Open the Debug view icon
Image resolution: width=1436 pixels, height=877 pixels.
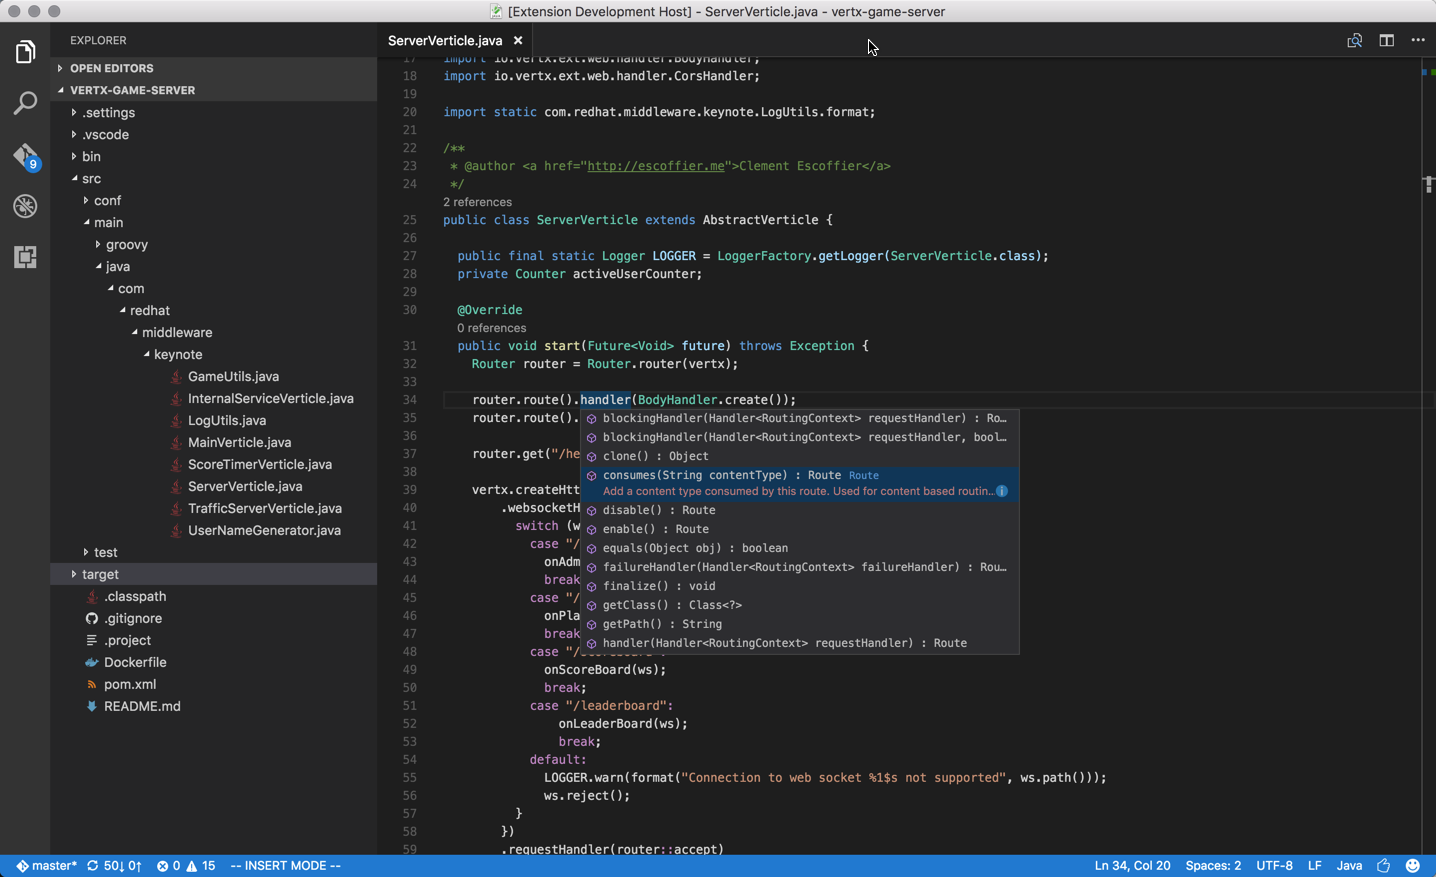point(25,206)
